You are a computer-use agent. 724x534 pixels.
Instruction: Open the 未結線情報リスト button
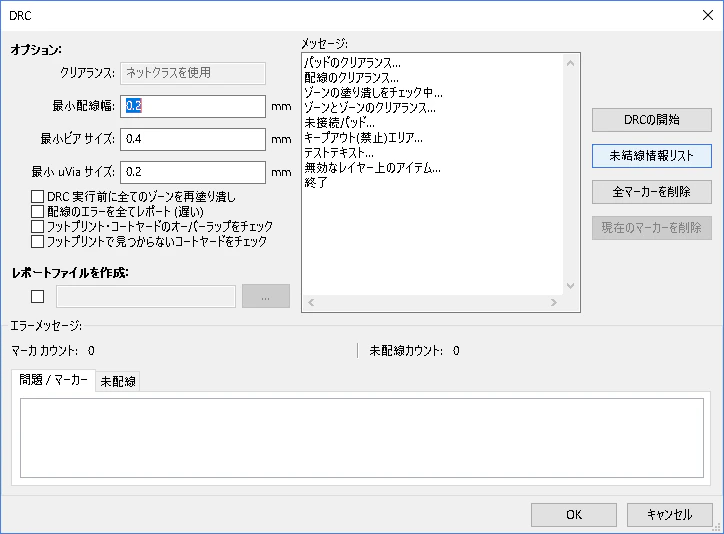point(652,156)
